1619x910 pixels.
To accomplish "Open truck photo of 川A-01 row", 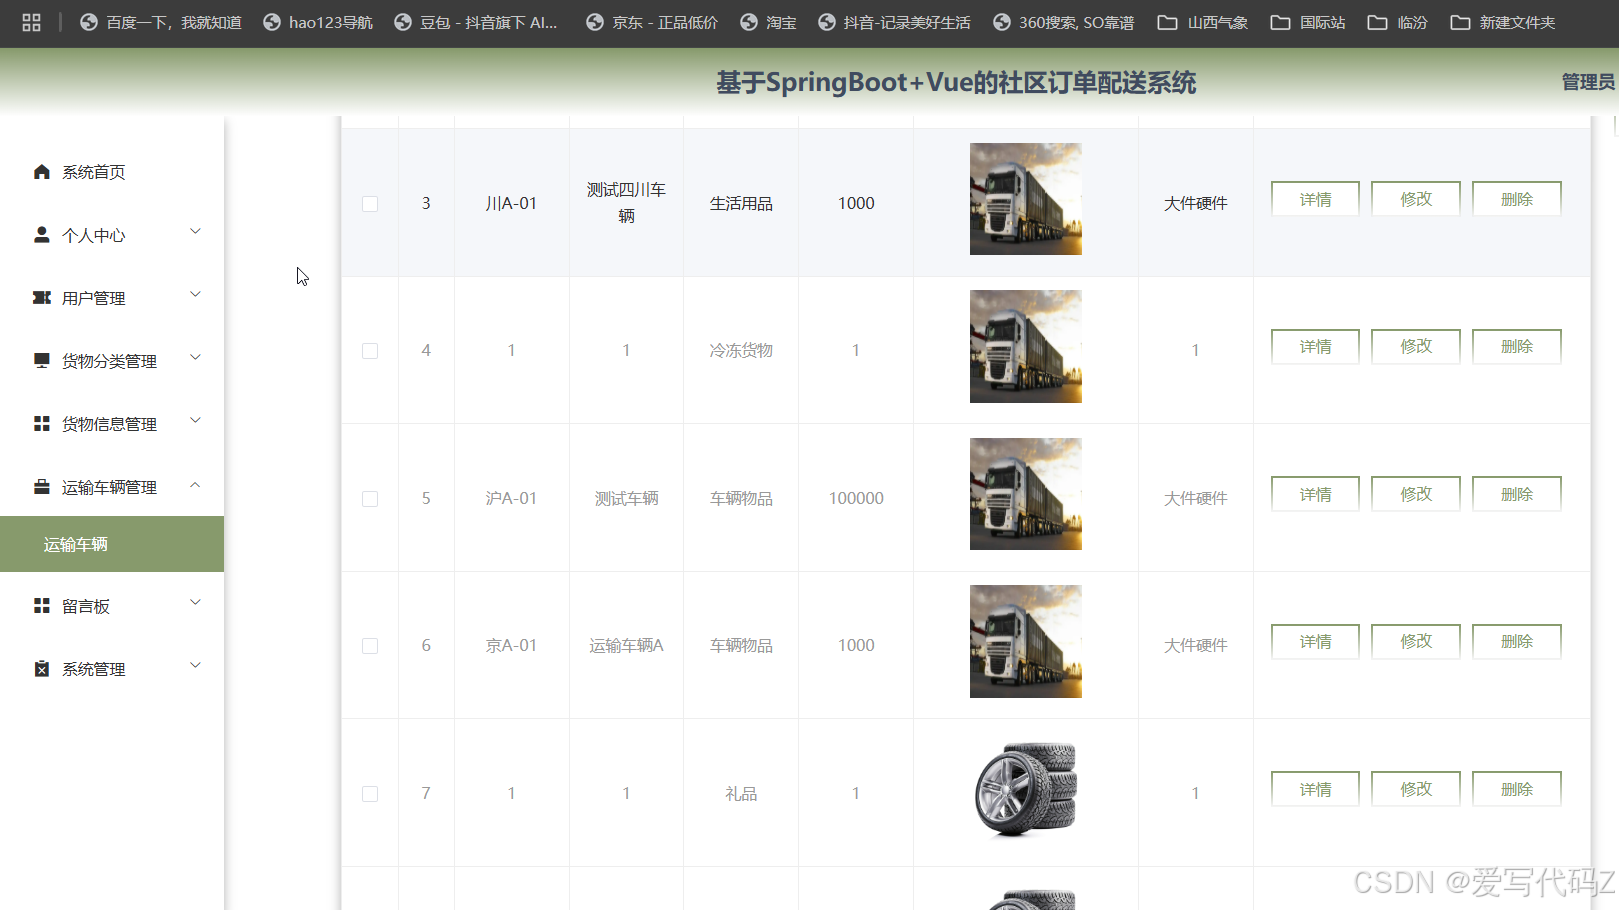I will [1026, 199].
